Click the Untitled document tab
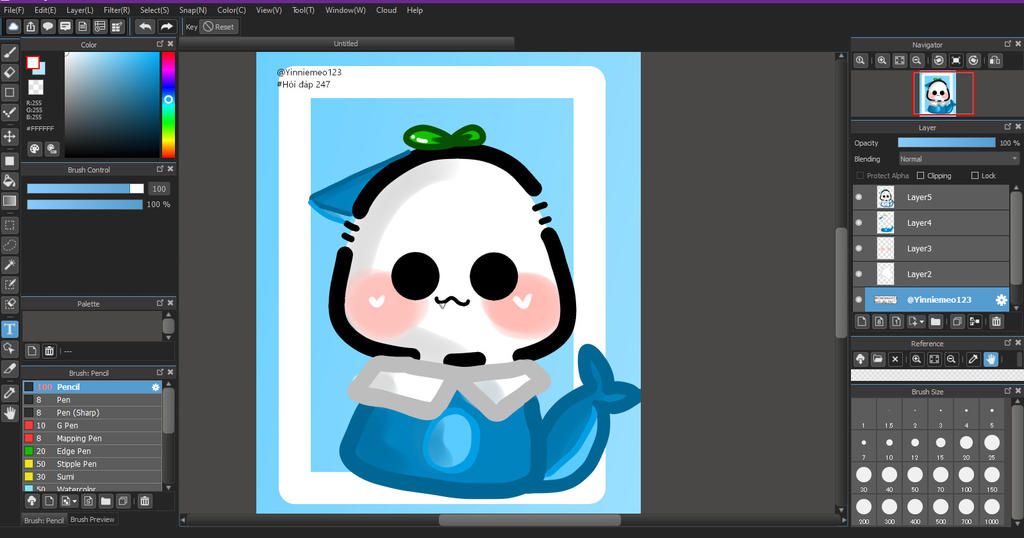Screen dimensions: 1024x538 345,44
